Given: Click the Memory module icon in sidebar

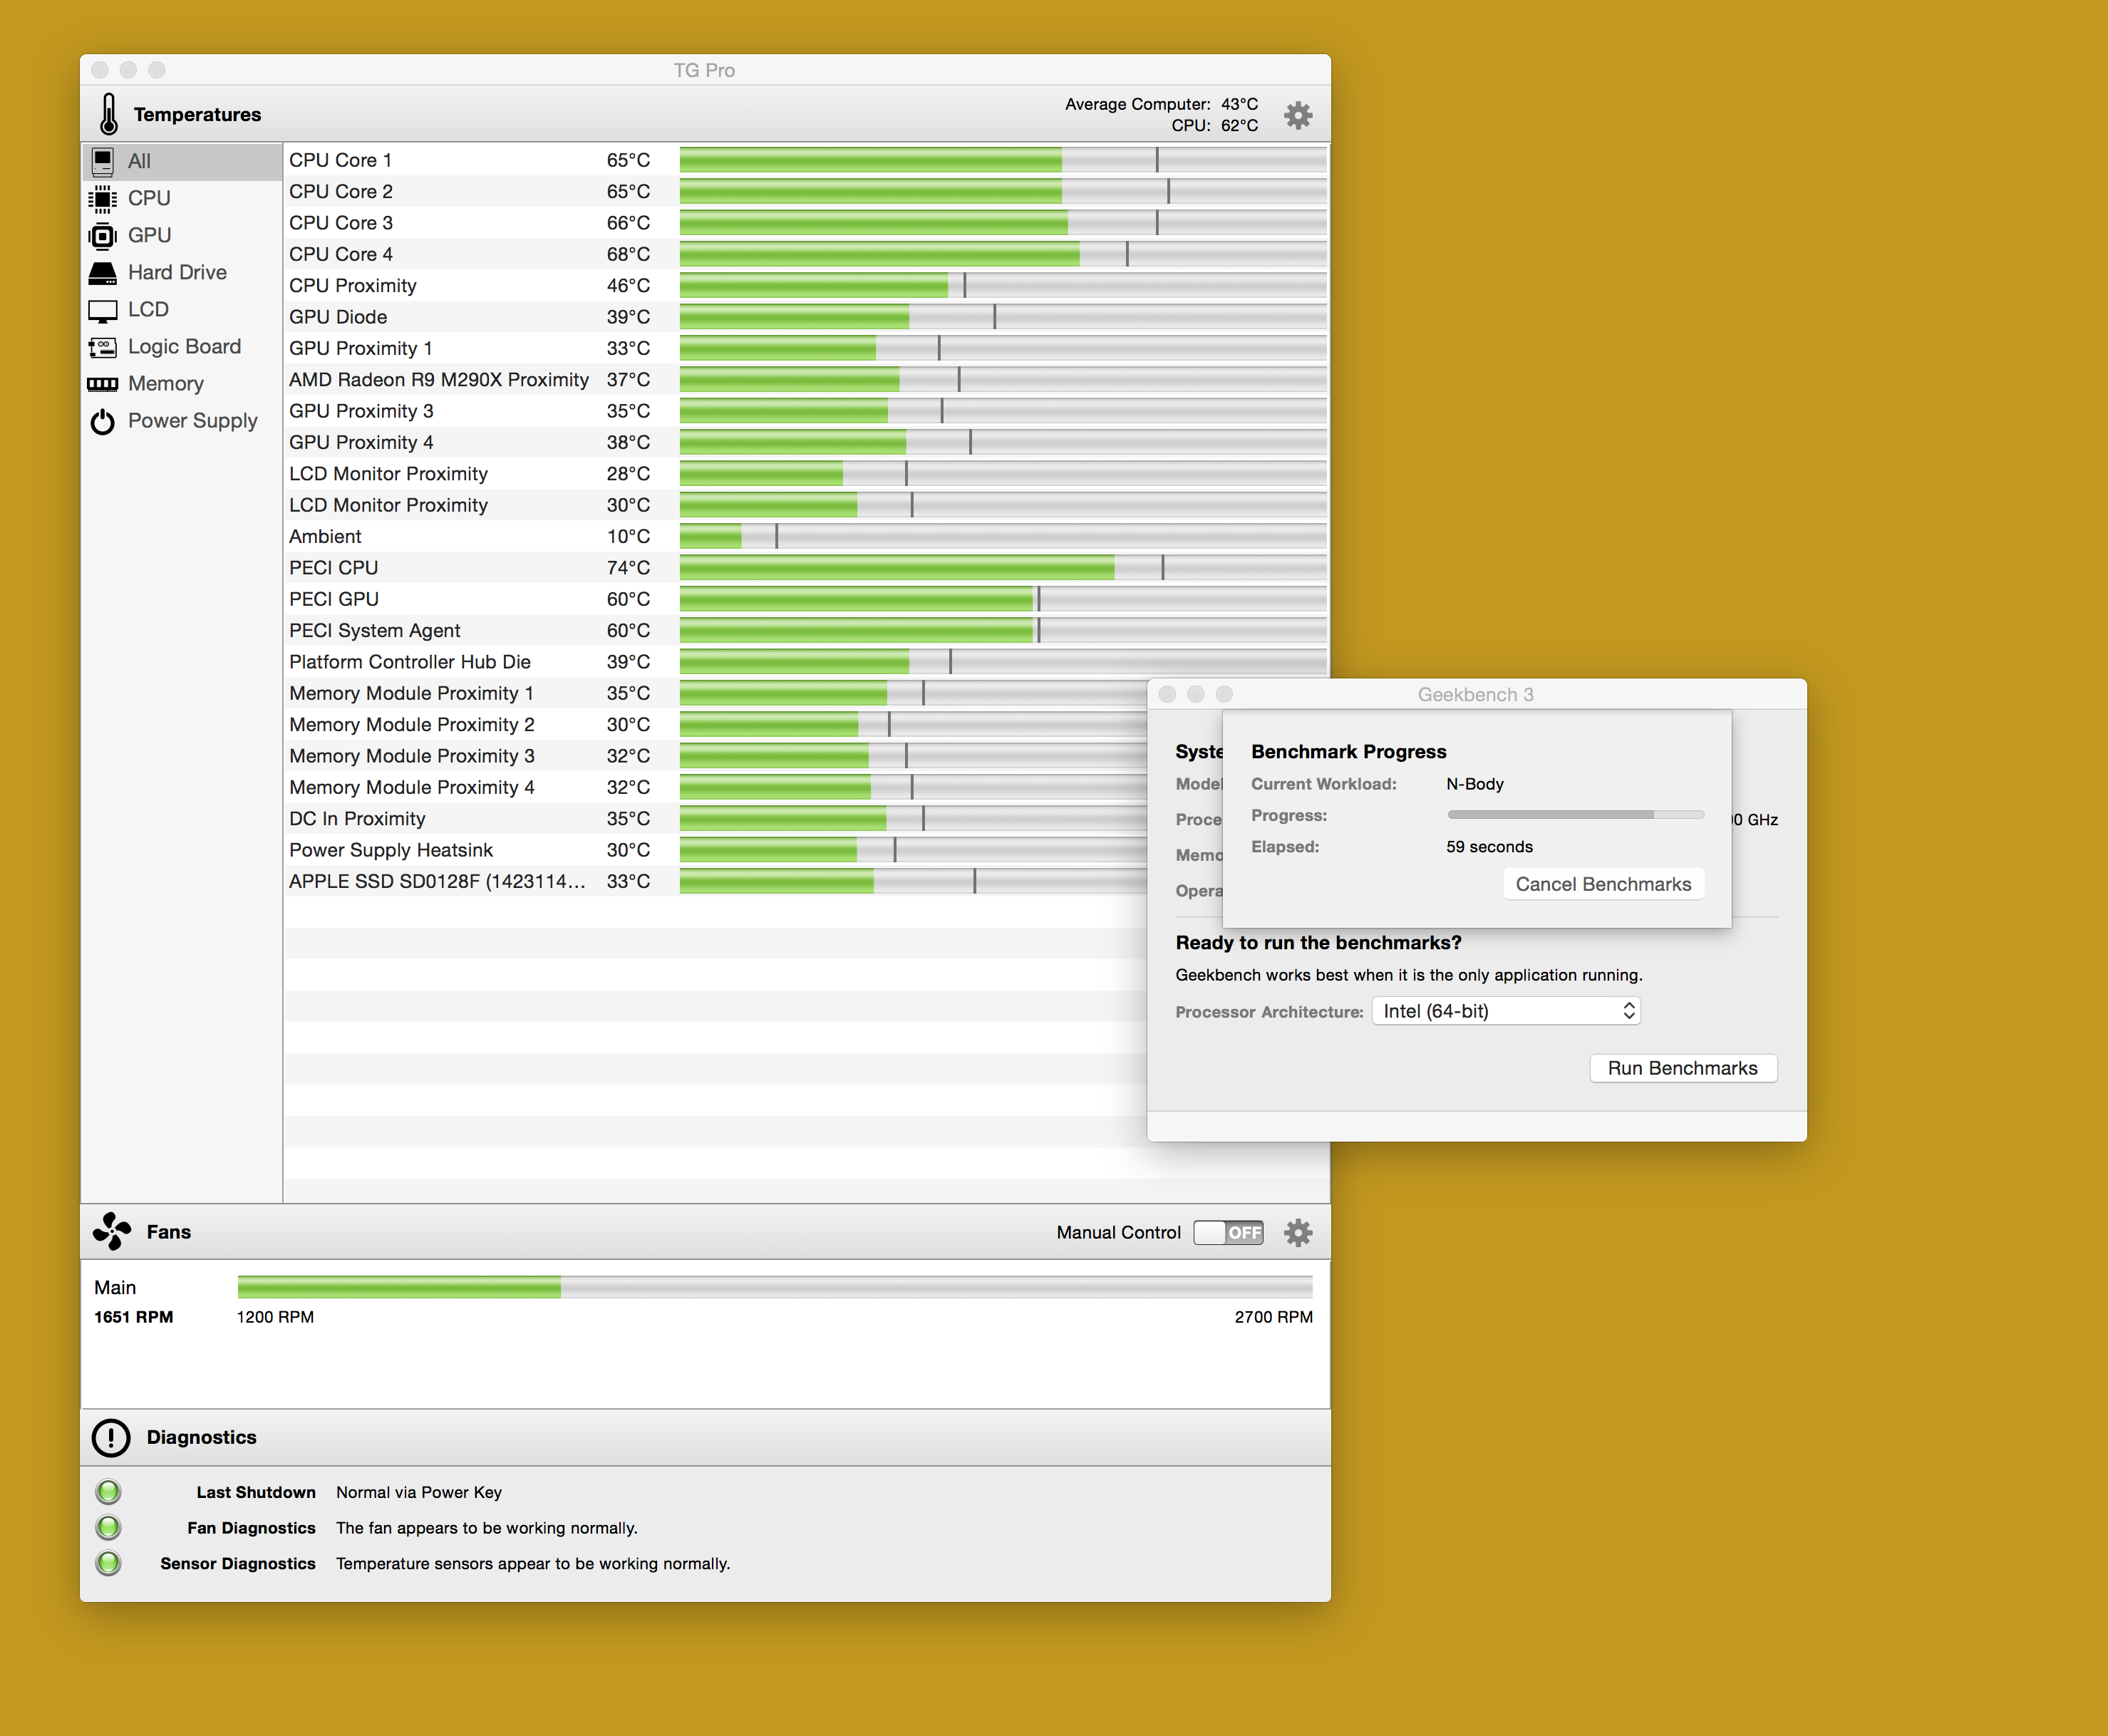Looking at the screenshot, I should pos(102,384).
